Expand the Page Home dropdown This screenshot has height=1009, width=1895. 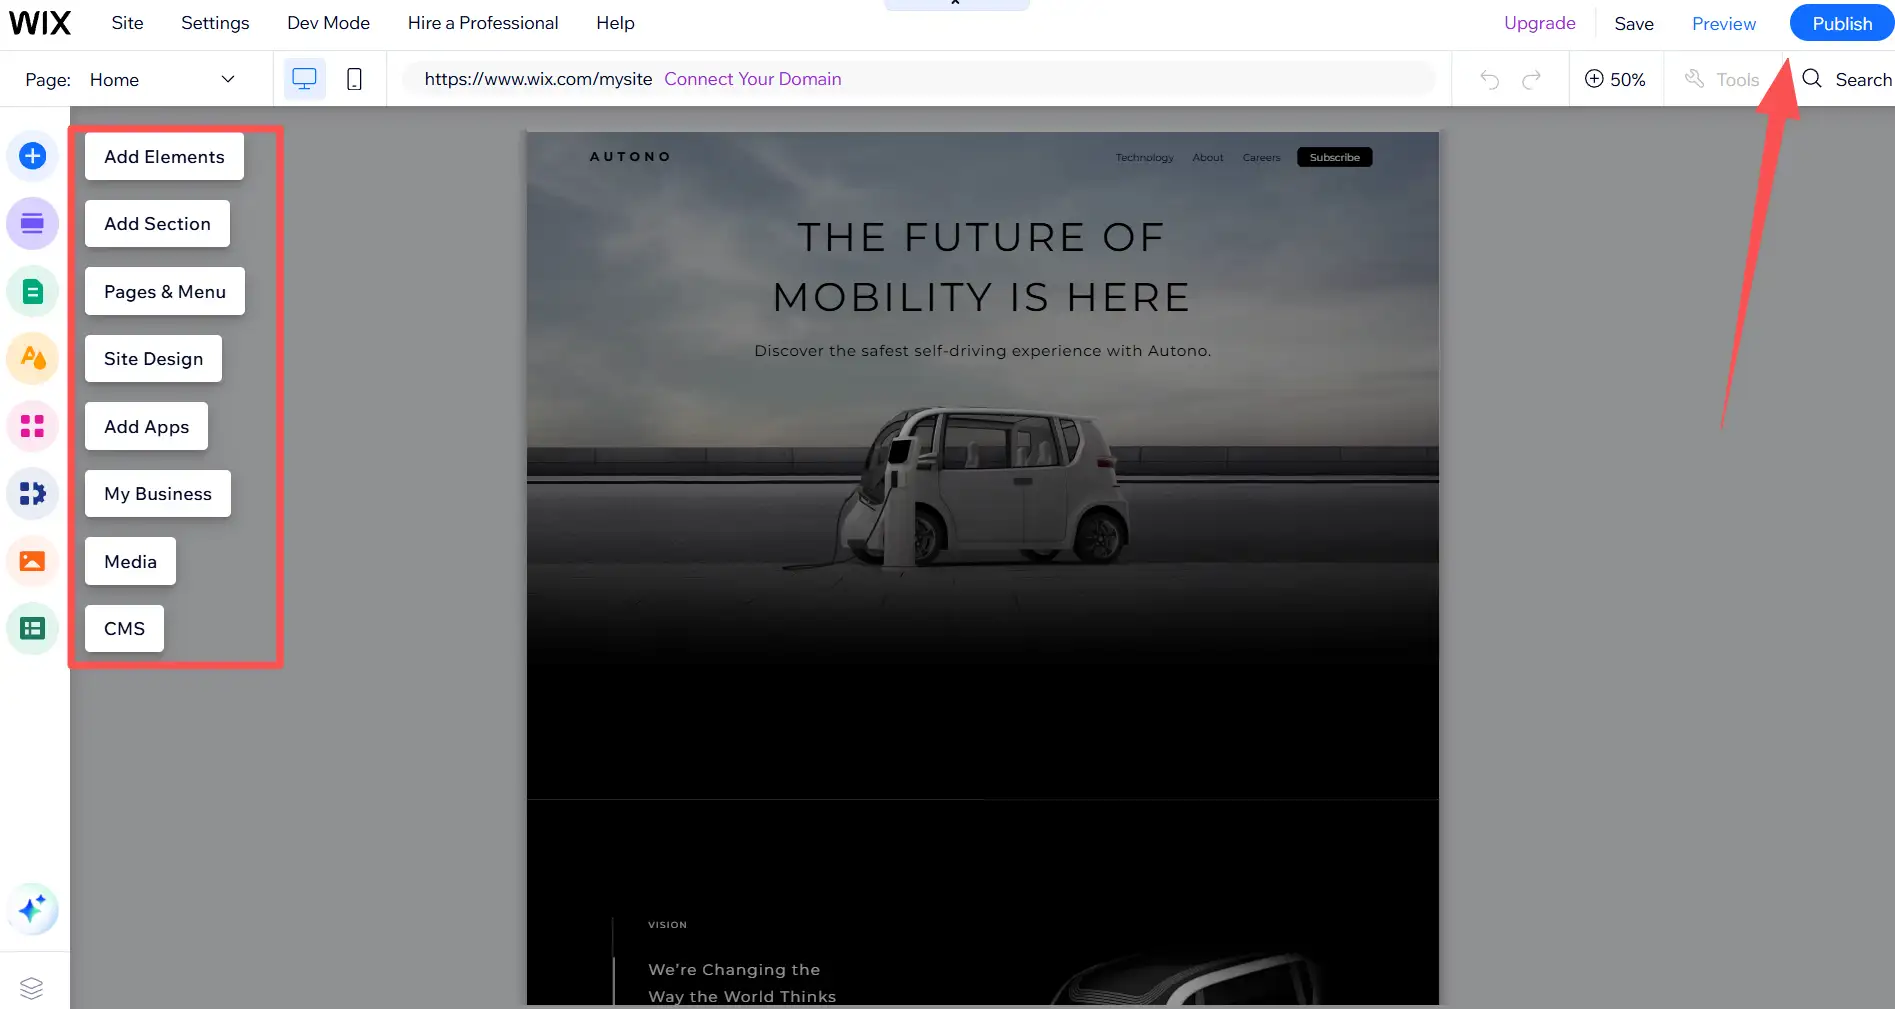(x=162, y=79)
